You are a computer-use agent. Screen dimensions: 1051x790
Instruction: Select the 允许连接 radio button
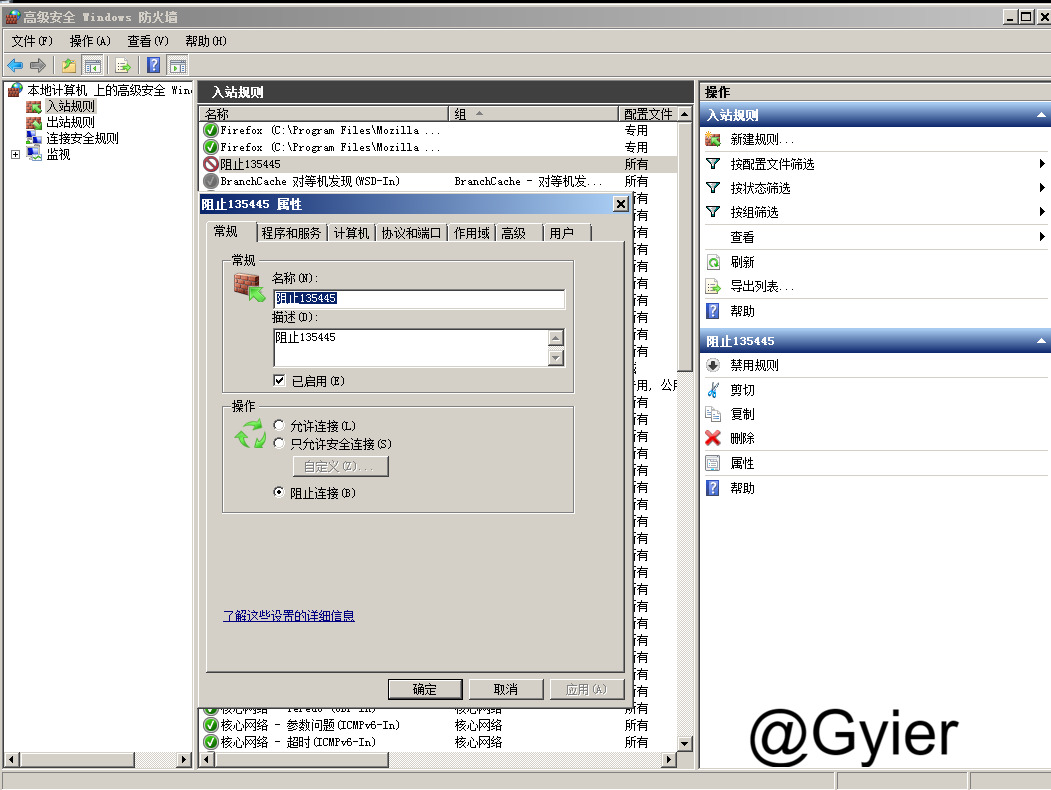point(280,425)
